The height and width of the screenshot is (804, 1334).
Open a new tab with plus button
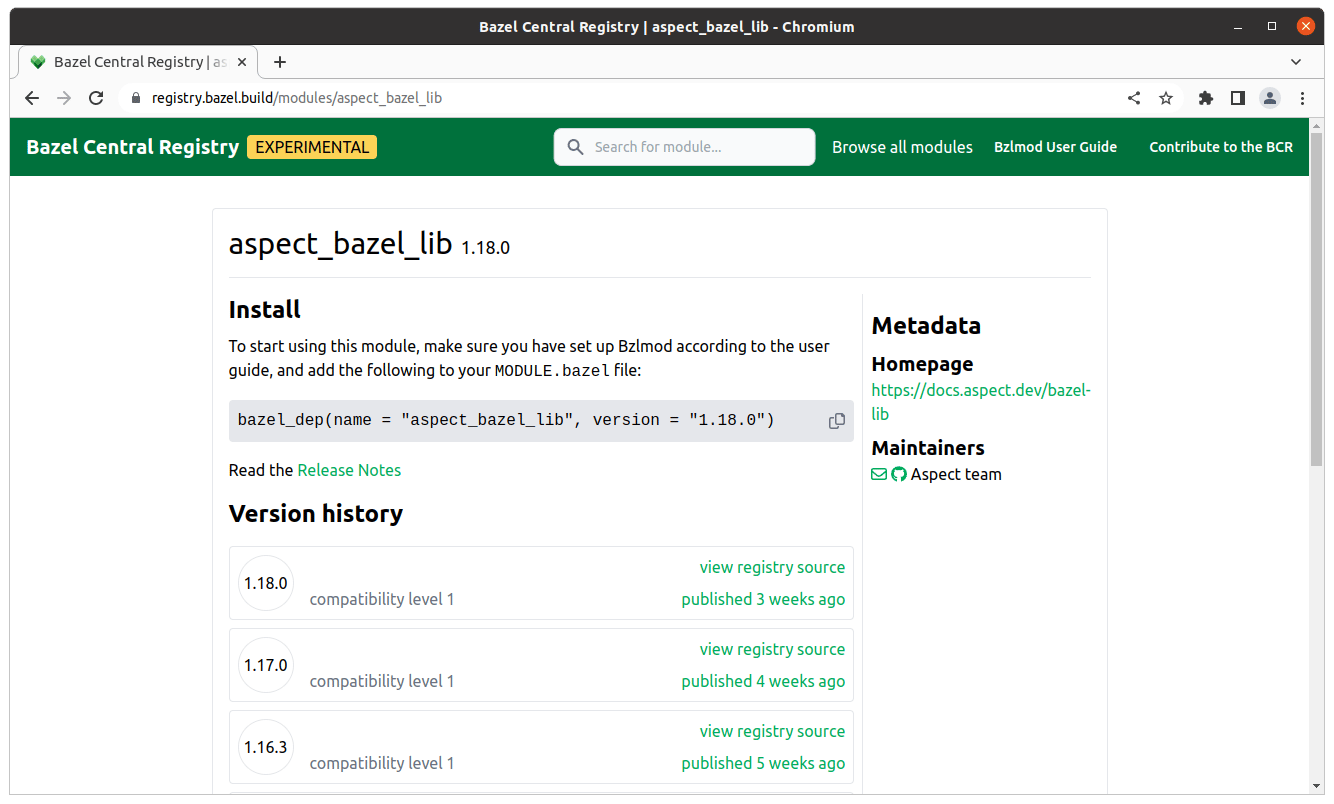280,62
